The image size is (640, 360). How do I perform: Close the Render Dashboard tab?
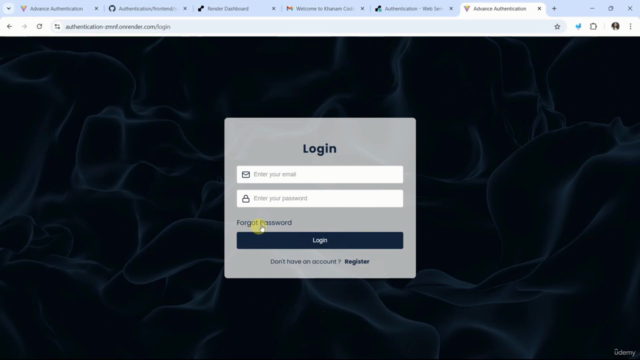(273, 9)
